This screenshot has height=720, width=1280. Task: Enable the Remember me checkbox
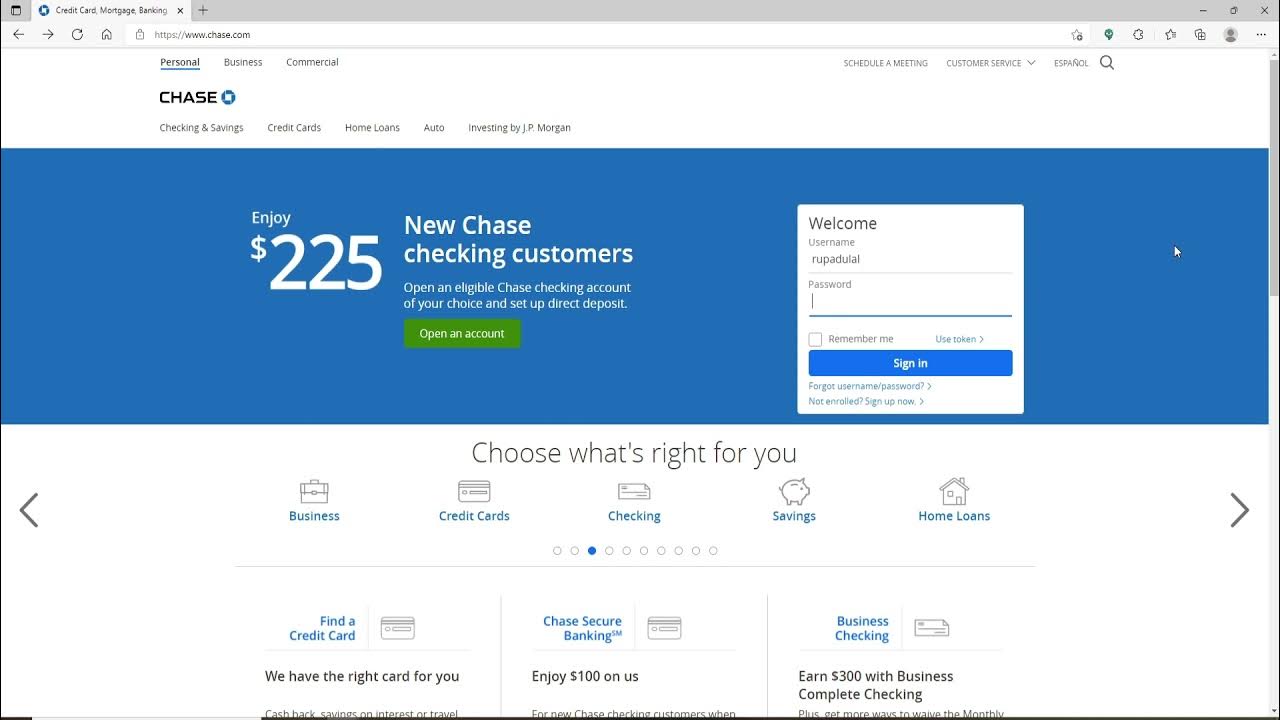pos(815,340)
